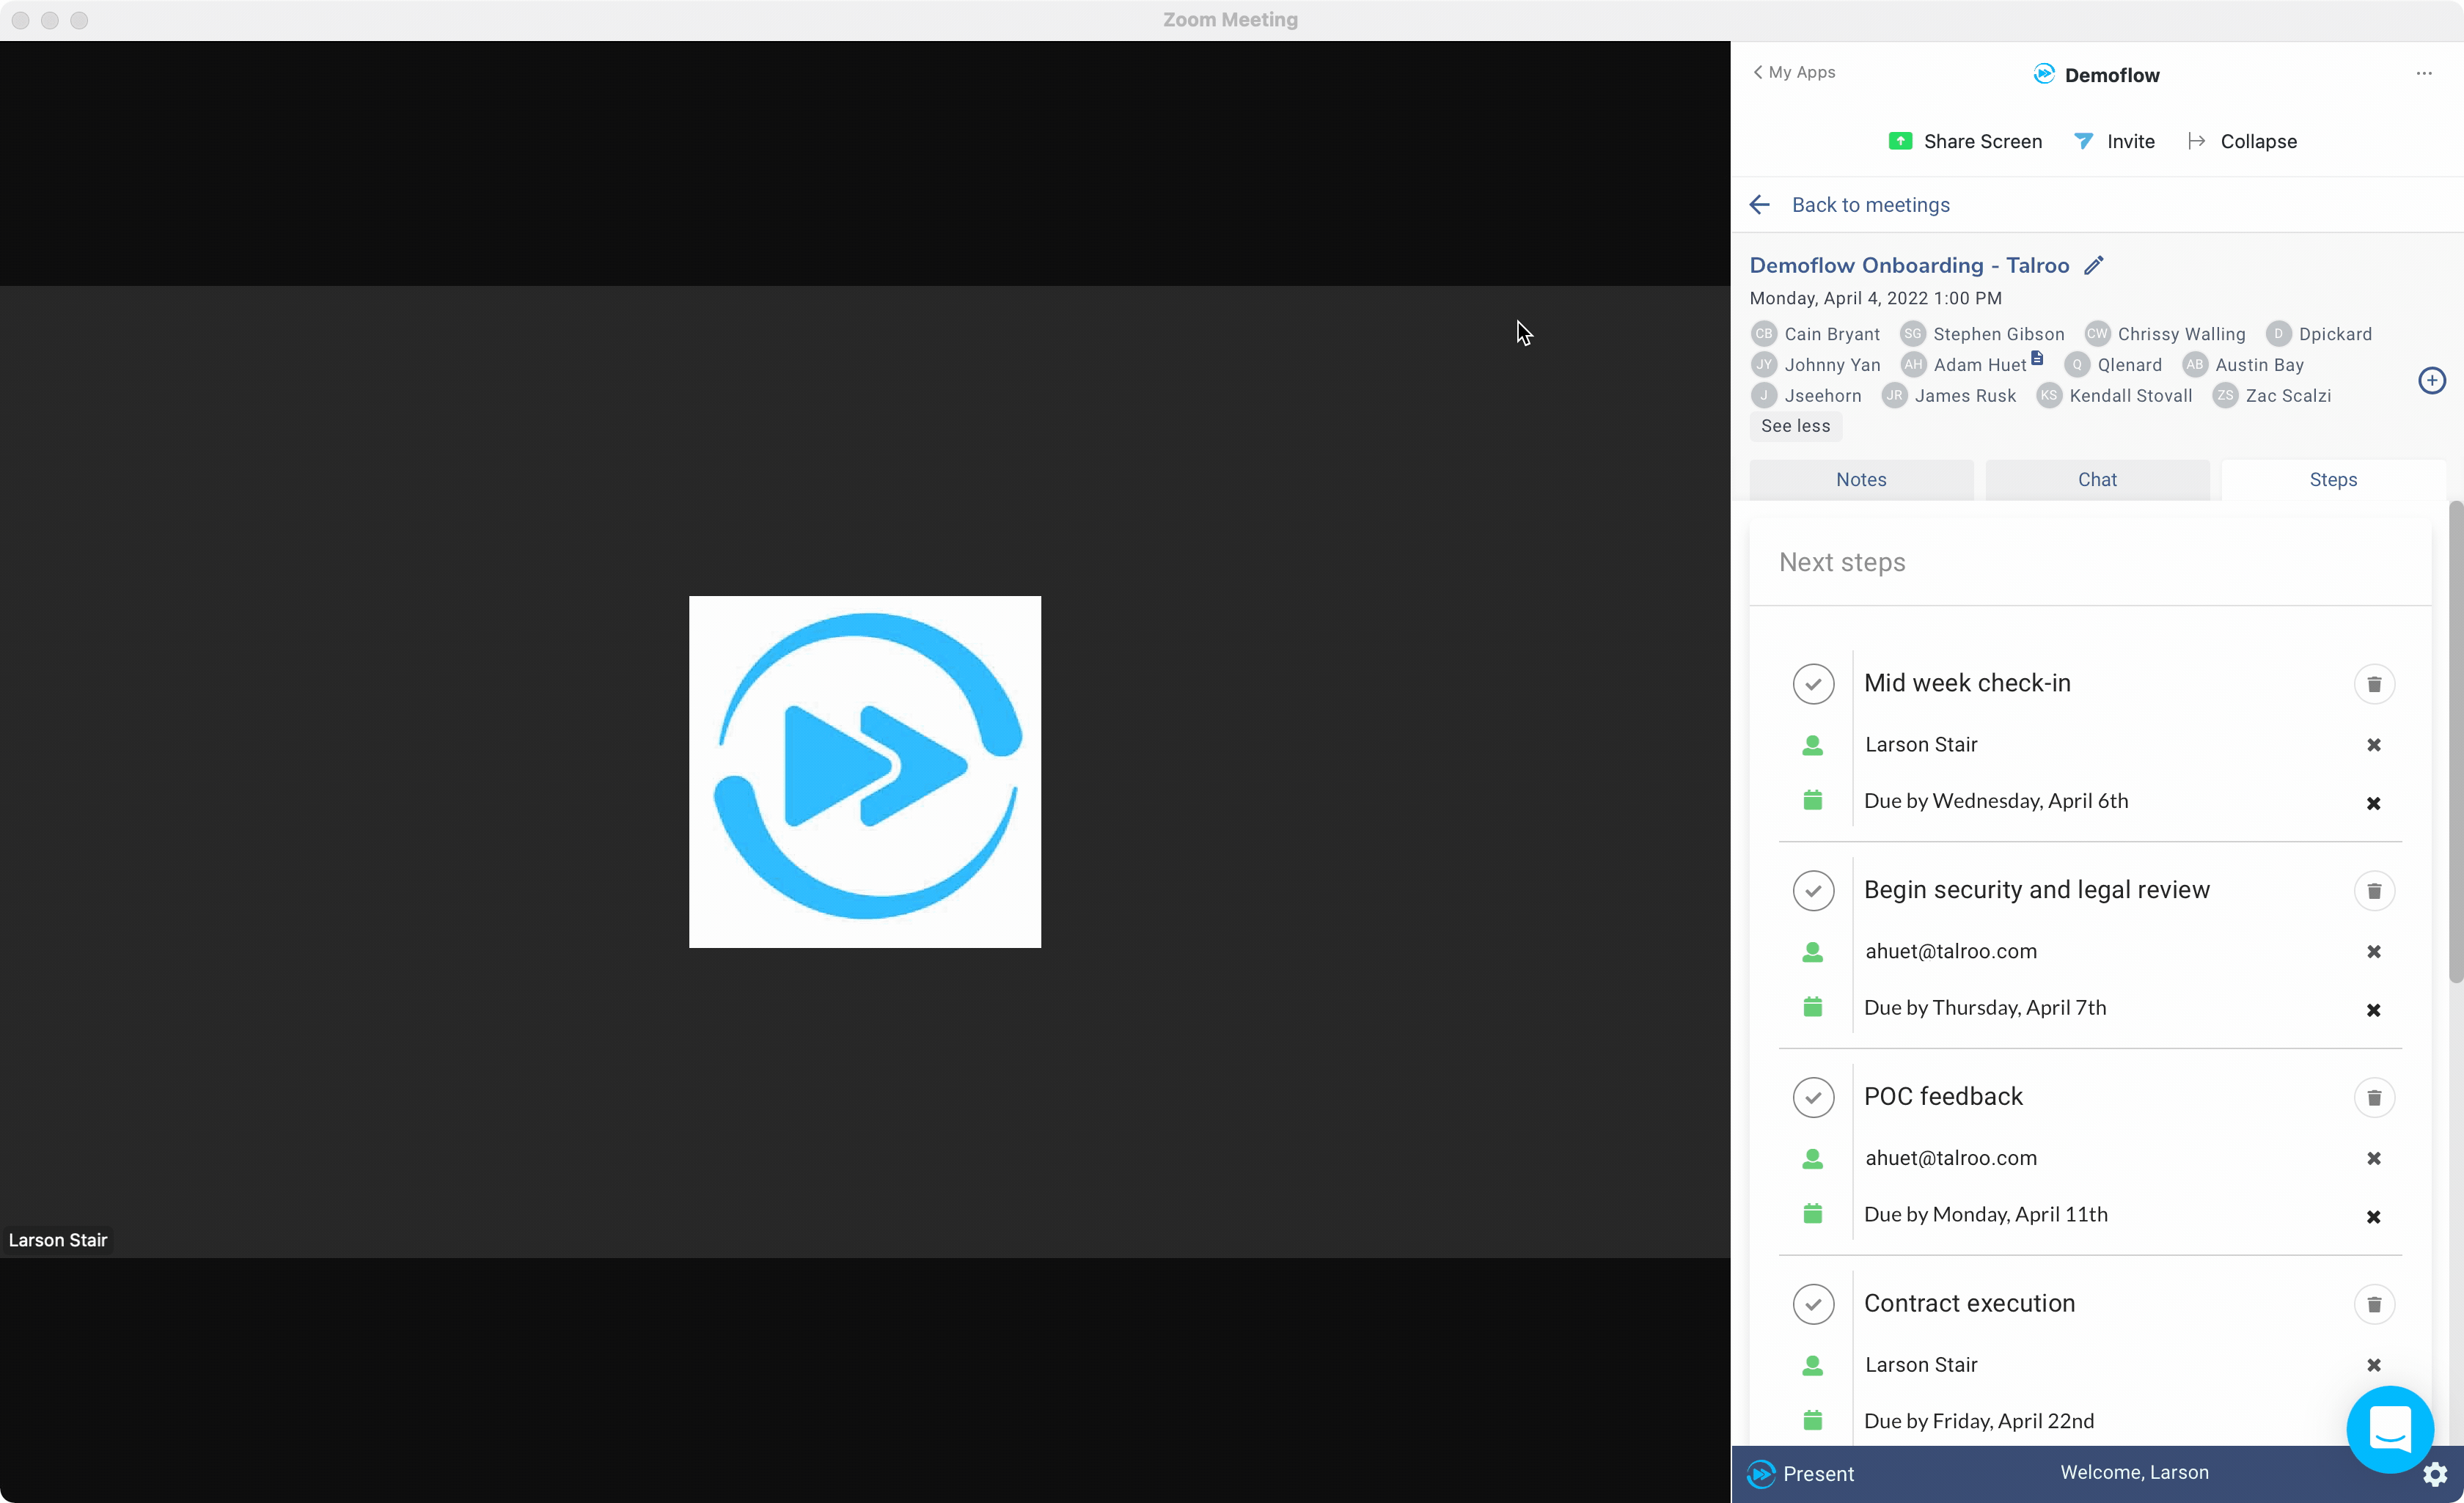This screenshot has width=2464, height=1503.
Task: Click calendar icon for Wednesday, April 6th
Action: click(x=1812, y=800)
